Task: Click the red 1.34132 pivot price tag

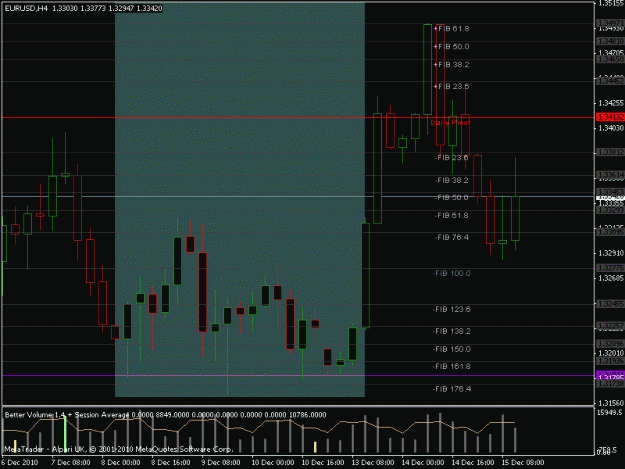Action: (610, 117)
